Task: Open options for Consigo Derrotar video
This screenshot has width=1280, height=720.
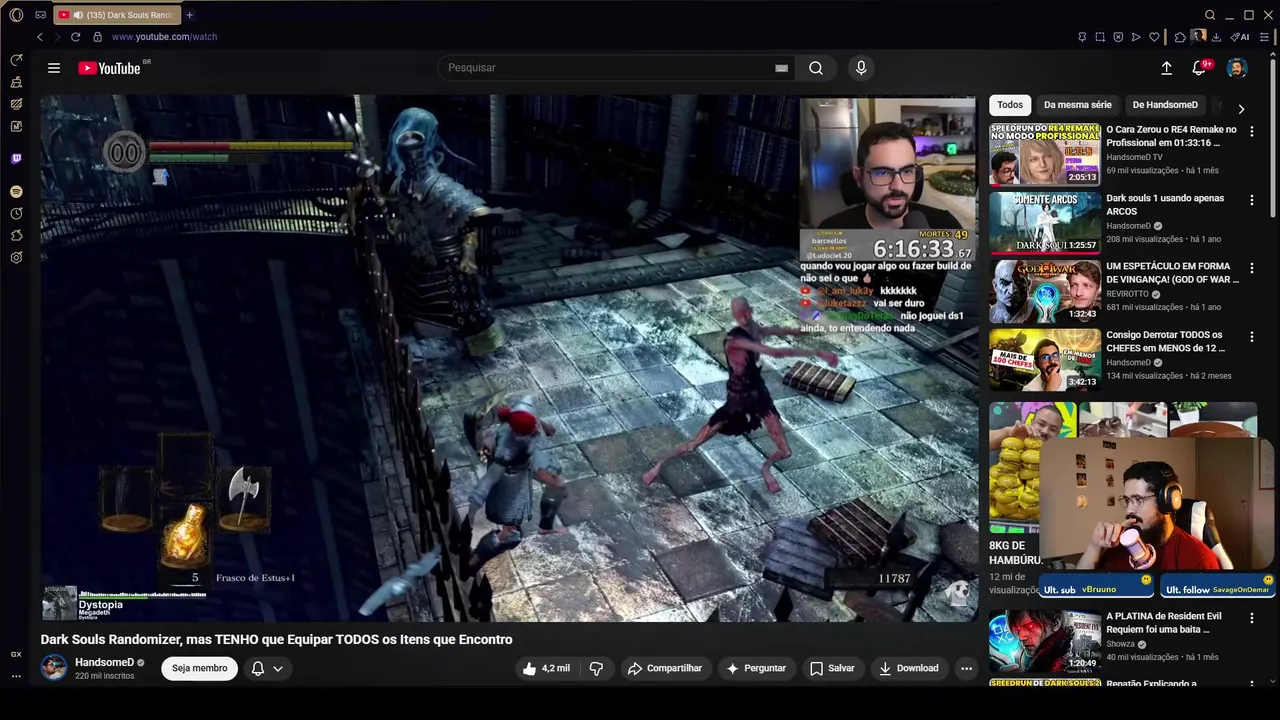Action: pos(1251,337)
